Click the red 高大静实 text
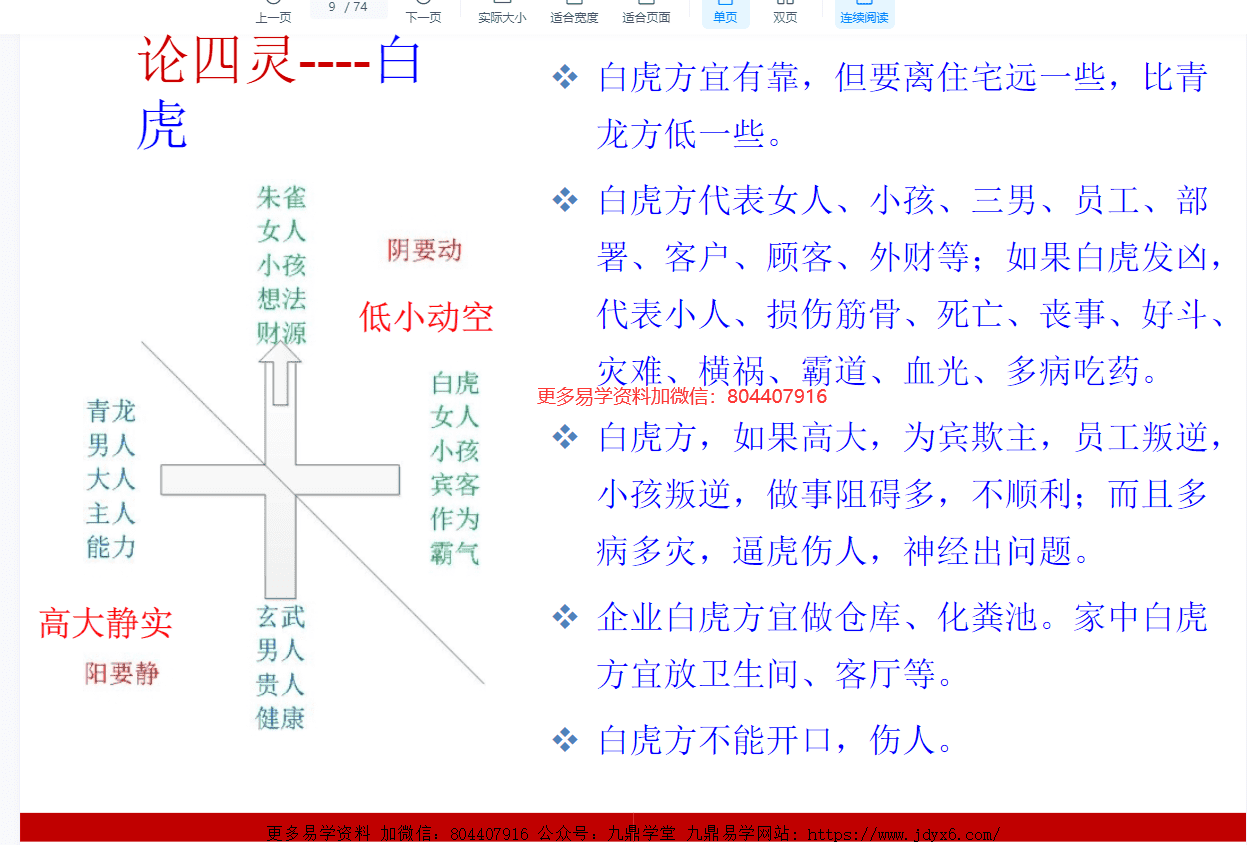Screen dimensions: 1247x845 pyautogui.click(x=105, y=623)
